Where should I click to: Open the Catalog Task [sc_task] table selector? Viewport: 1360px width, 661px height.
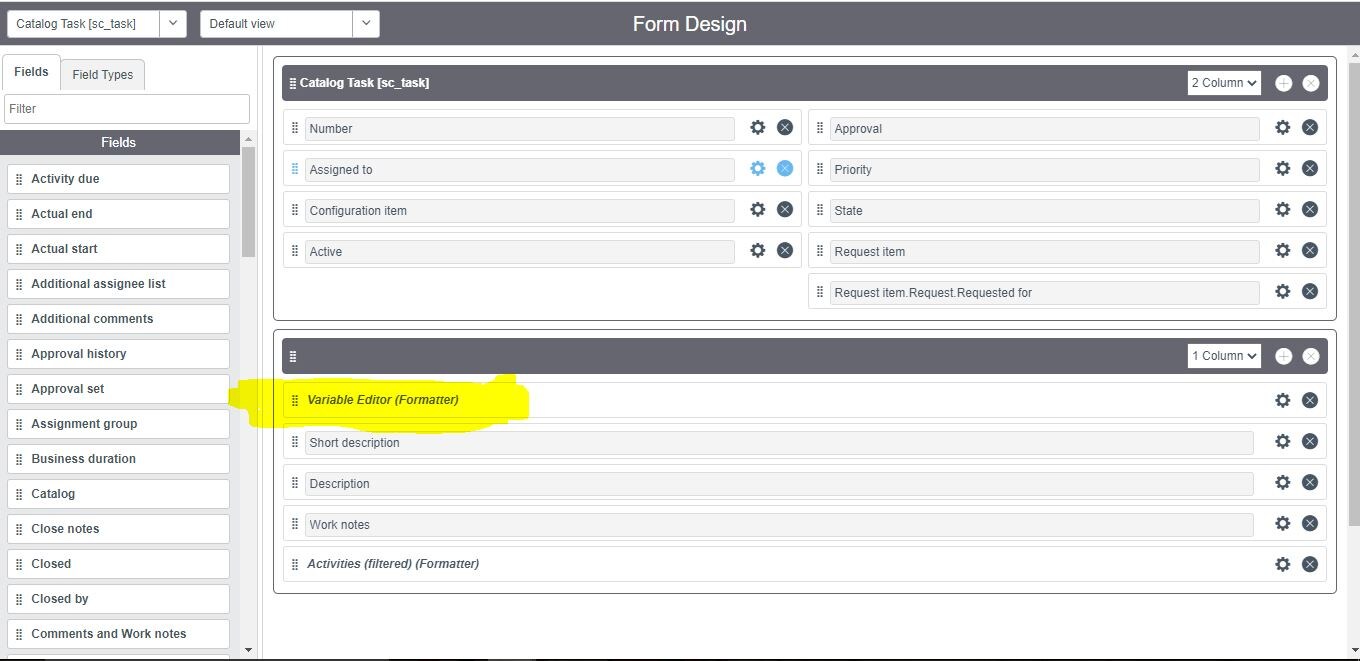click(x=83, y=24)
